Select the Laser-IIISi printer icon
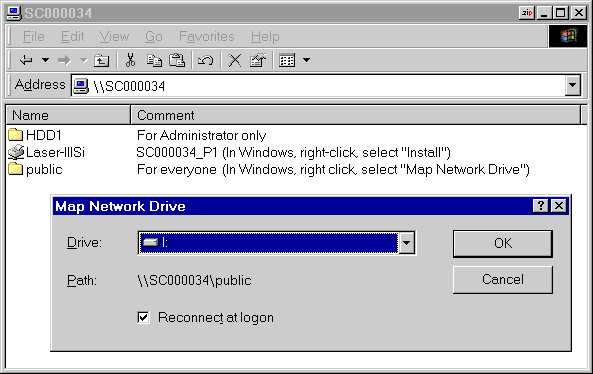 16,152
